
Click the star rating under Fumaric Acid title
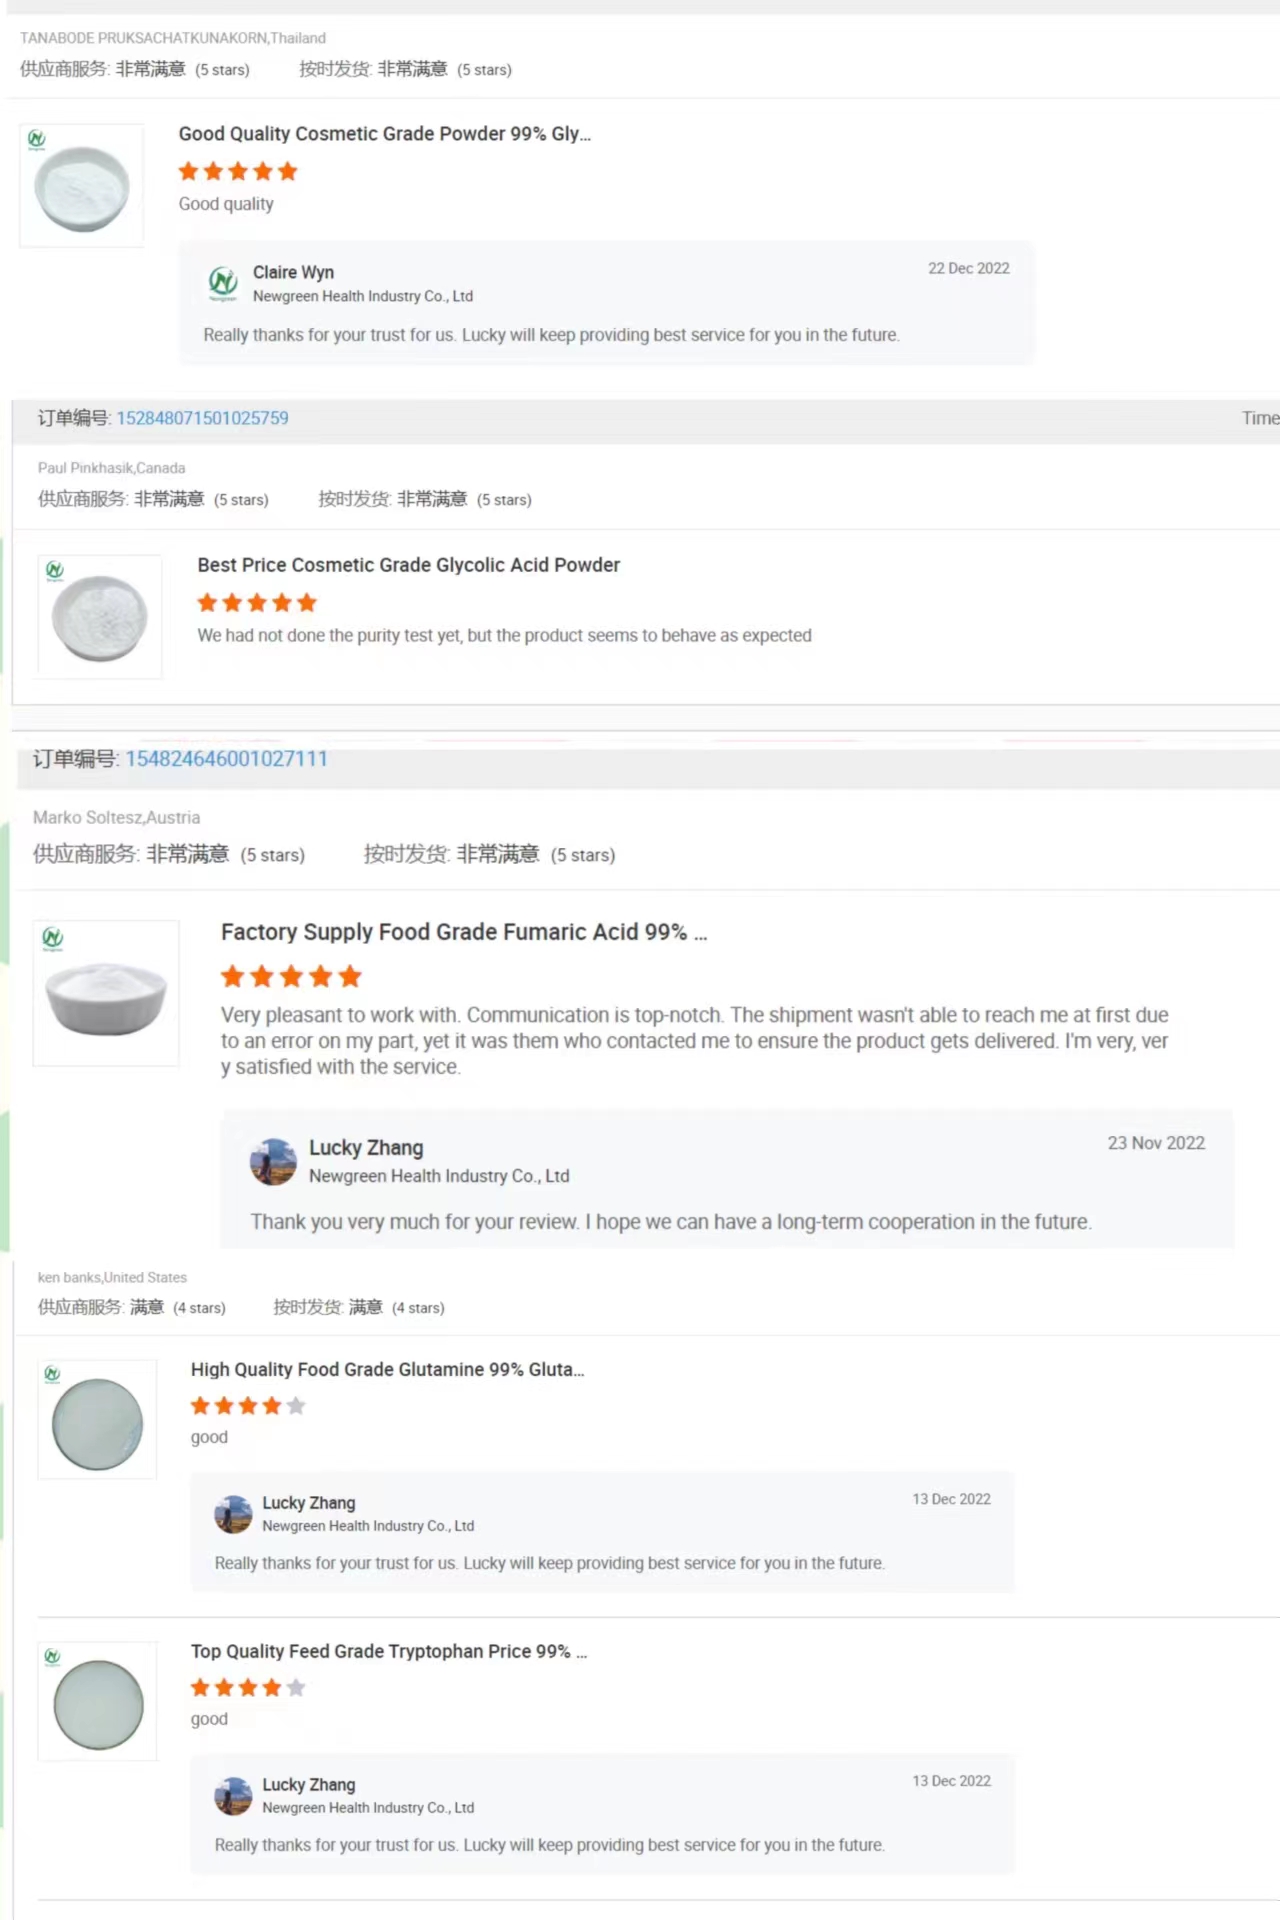tap(291, 976)
